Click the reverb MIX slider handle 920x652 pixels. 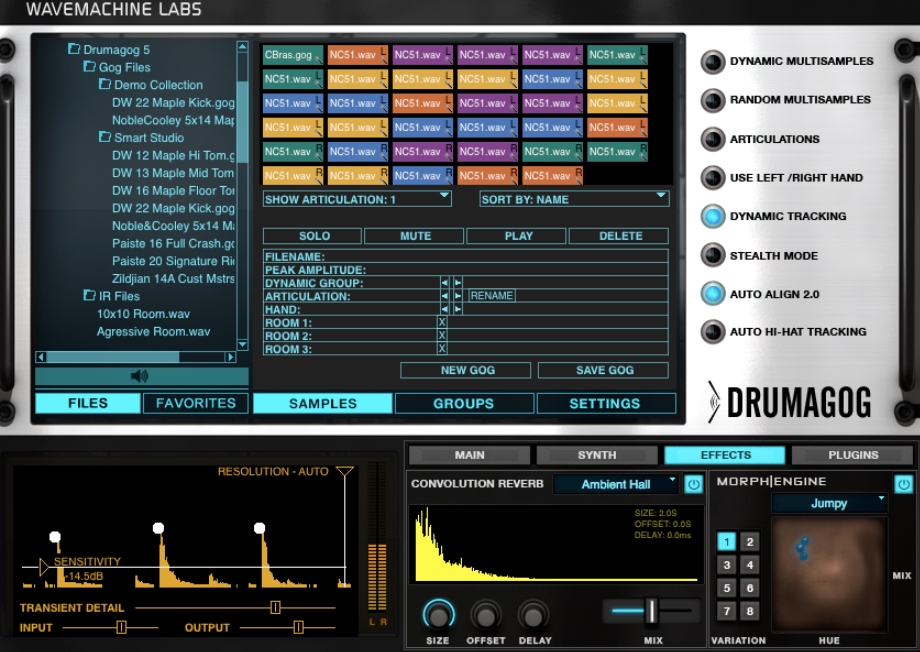pos(651,611)
